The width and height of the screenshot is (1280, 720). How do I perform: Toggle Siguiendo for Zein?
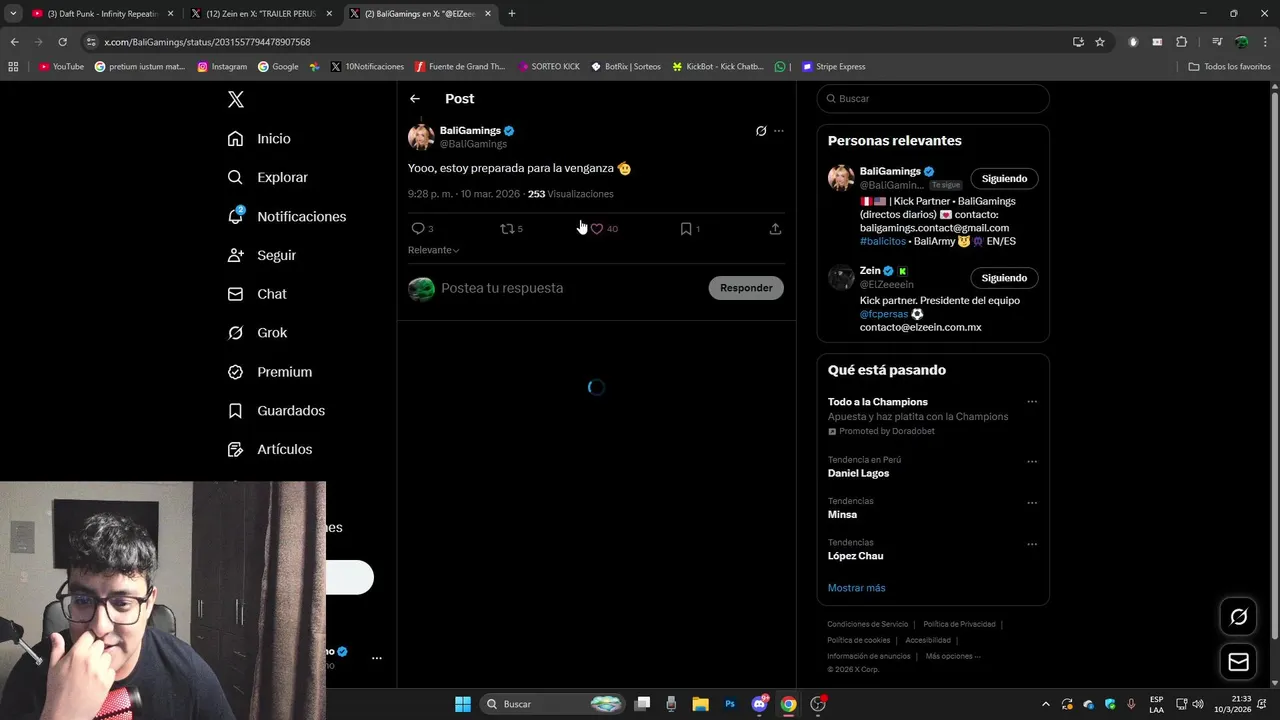[x=1004, y=278]
